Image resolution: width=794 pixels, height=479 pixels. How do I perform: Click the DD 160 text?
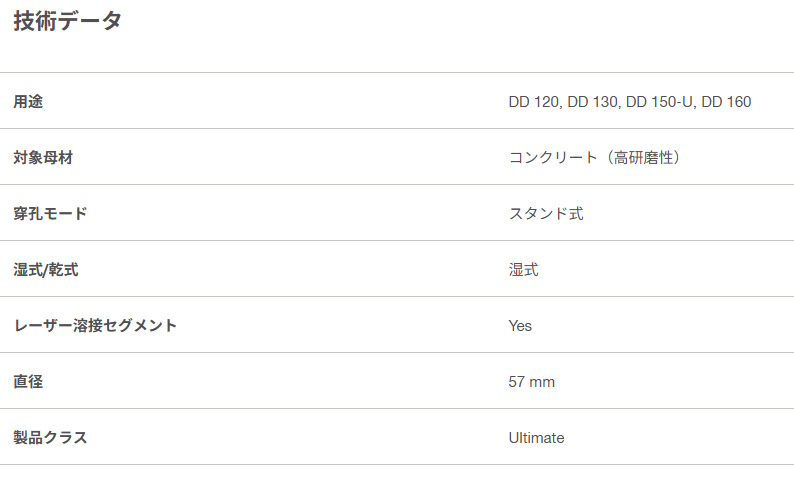726,101
